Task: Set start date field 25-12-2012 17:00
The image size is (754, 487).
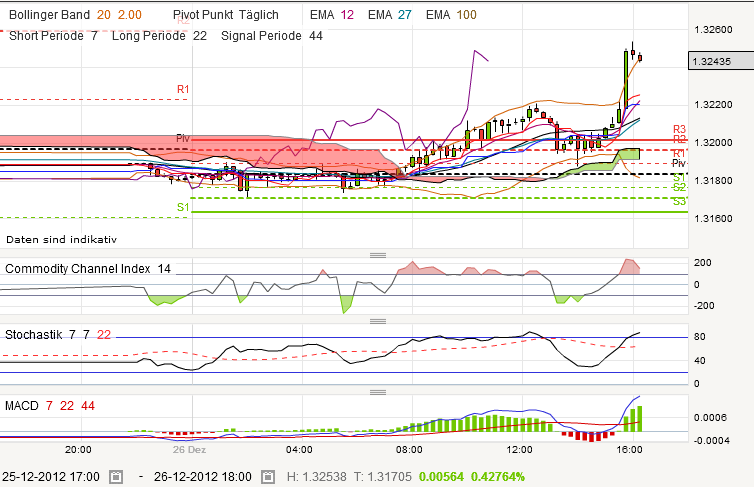Action: (50, 477)
